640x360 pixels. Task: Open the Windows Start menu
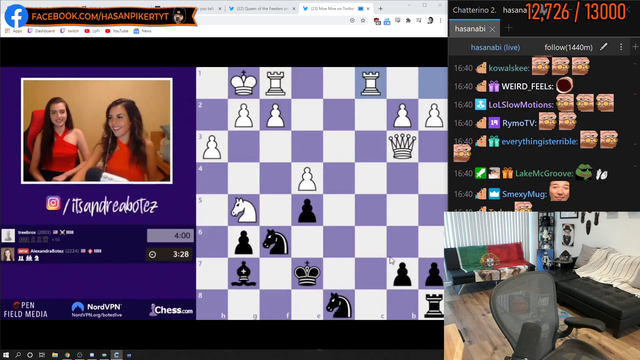click(x=6, y=355)
